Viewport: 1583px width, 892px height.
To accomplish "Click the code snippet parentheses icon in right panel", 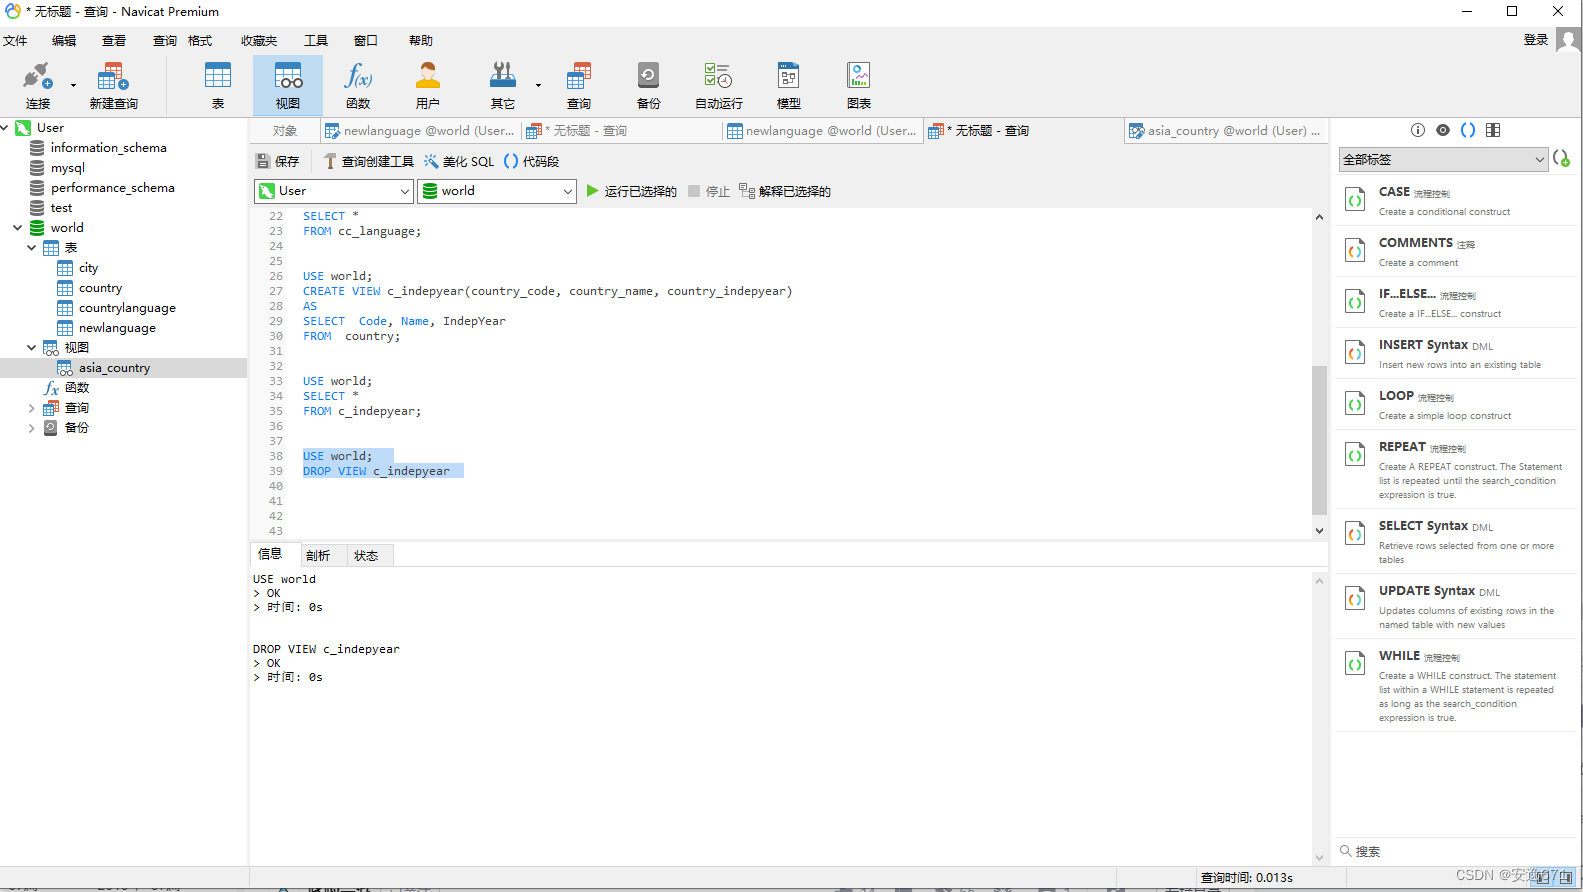I will pos(1468,130).
